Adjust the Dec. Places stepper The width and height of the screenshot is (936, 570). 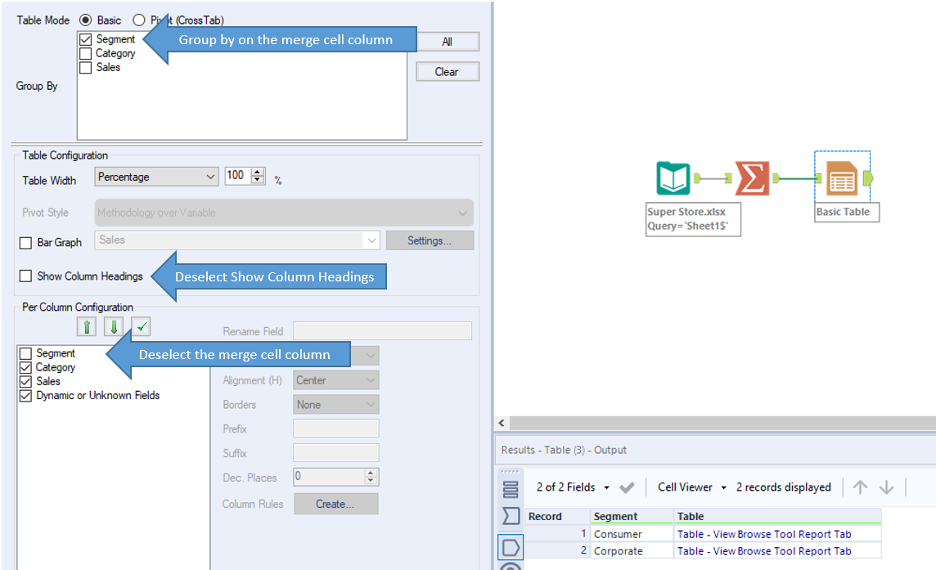[371, 476]
